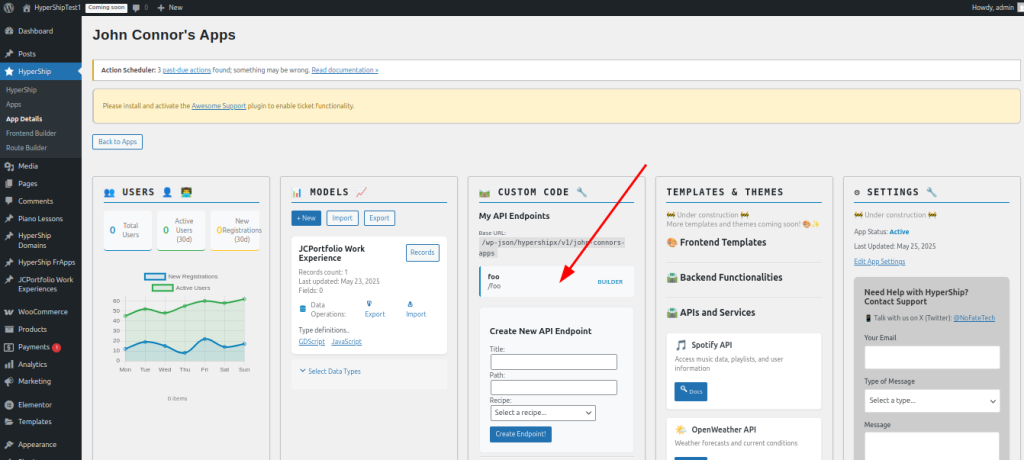1024x460 pixels.
Task: Follow the Awesome Support plugin link
Action: tap(219, 105)
